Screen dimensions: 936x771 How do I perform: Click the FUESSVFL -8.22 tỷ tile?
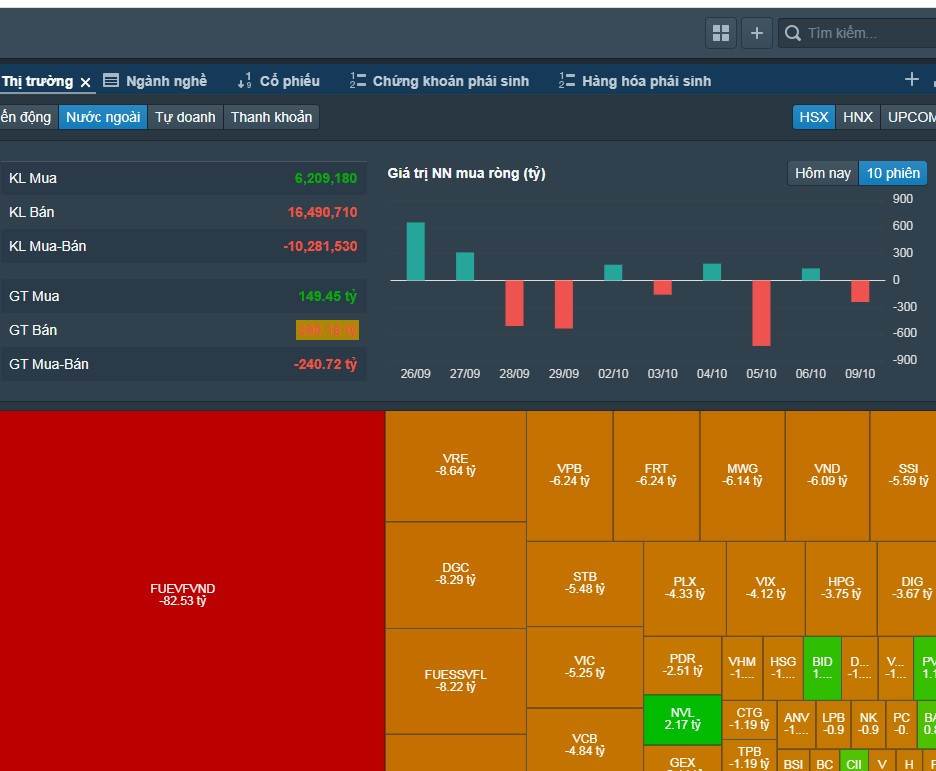[x=455, y=681]
